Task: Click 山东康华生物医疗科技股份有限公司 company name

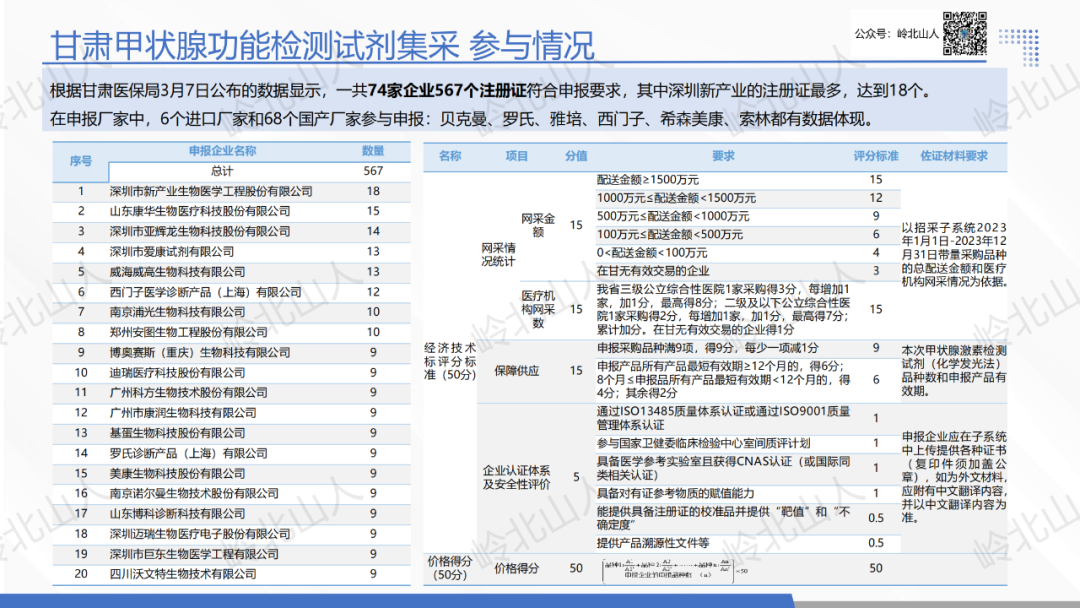Action: (x=200, y=211)
